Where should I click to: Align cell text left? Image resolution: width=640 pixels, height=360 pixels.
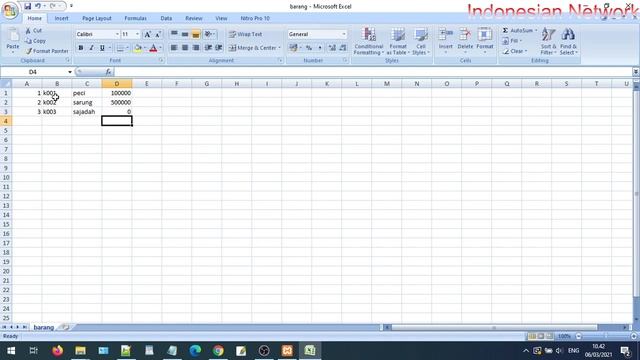coord(174,48)
